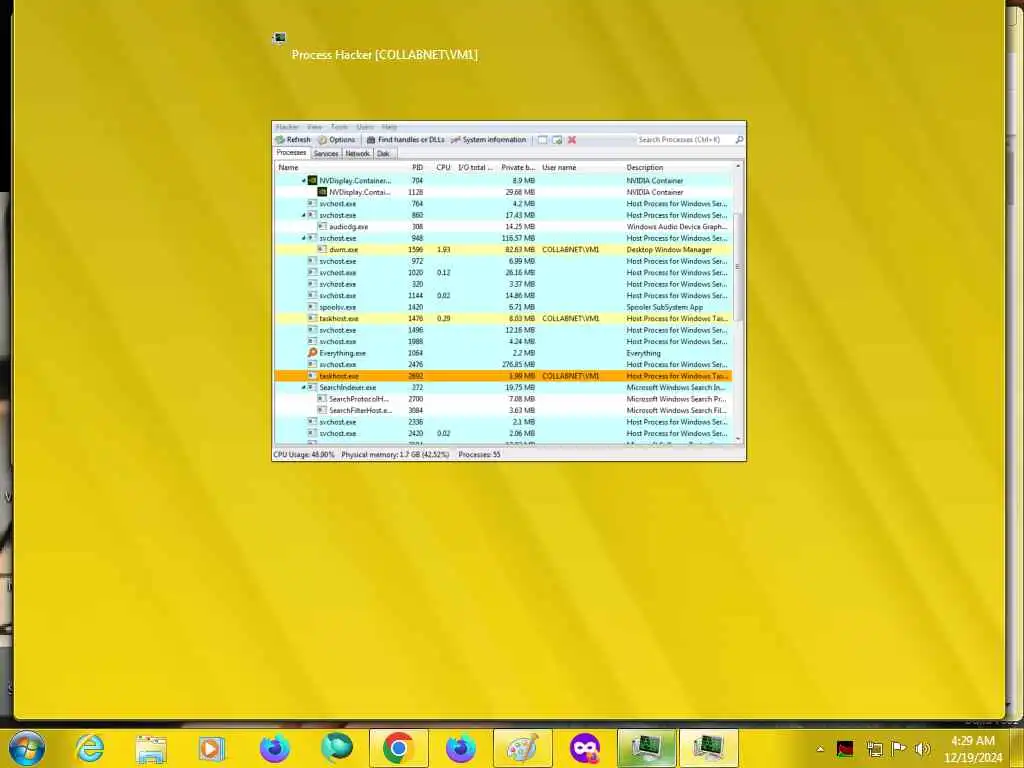The width and height of the screenshot is (1024, 768).
Task: Switch to the Services tab
Action: click(x=325, y=153)
